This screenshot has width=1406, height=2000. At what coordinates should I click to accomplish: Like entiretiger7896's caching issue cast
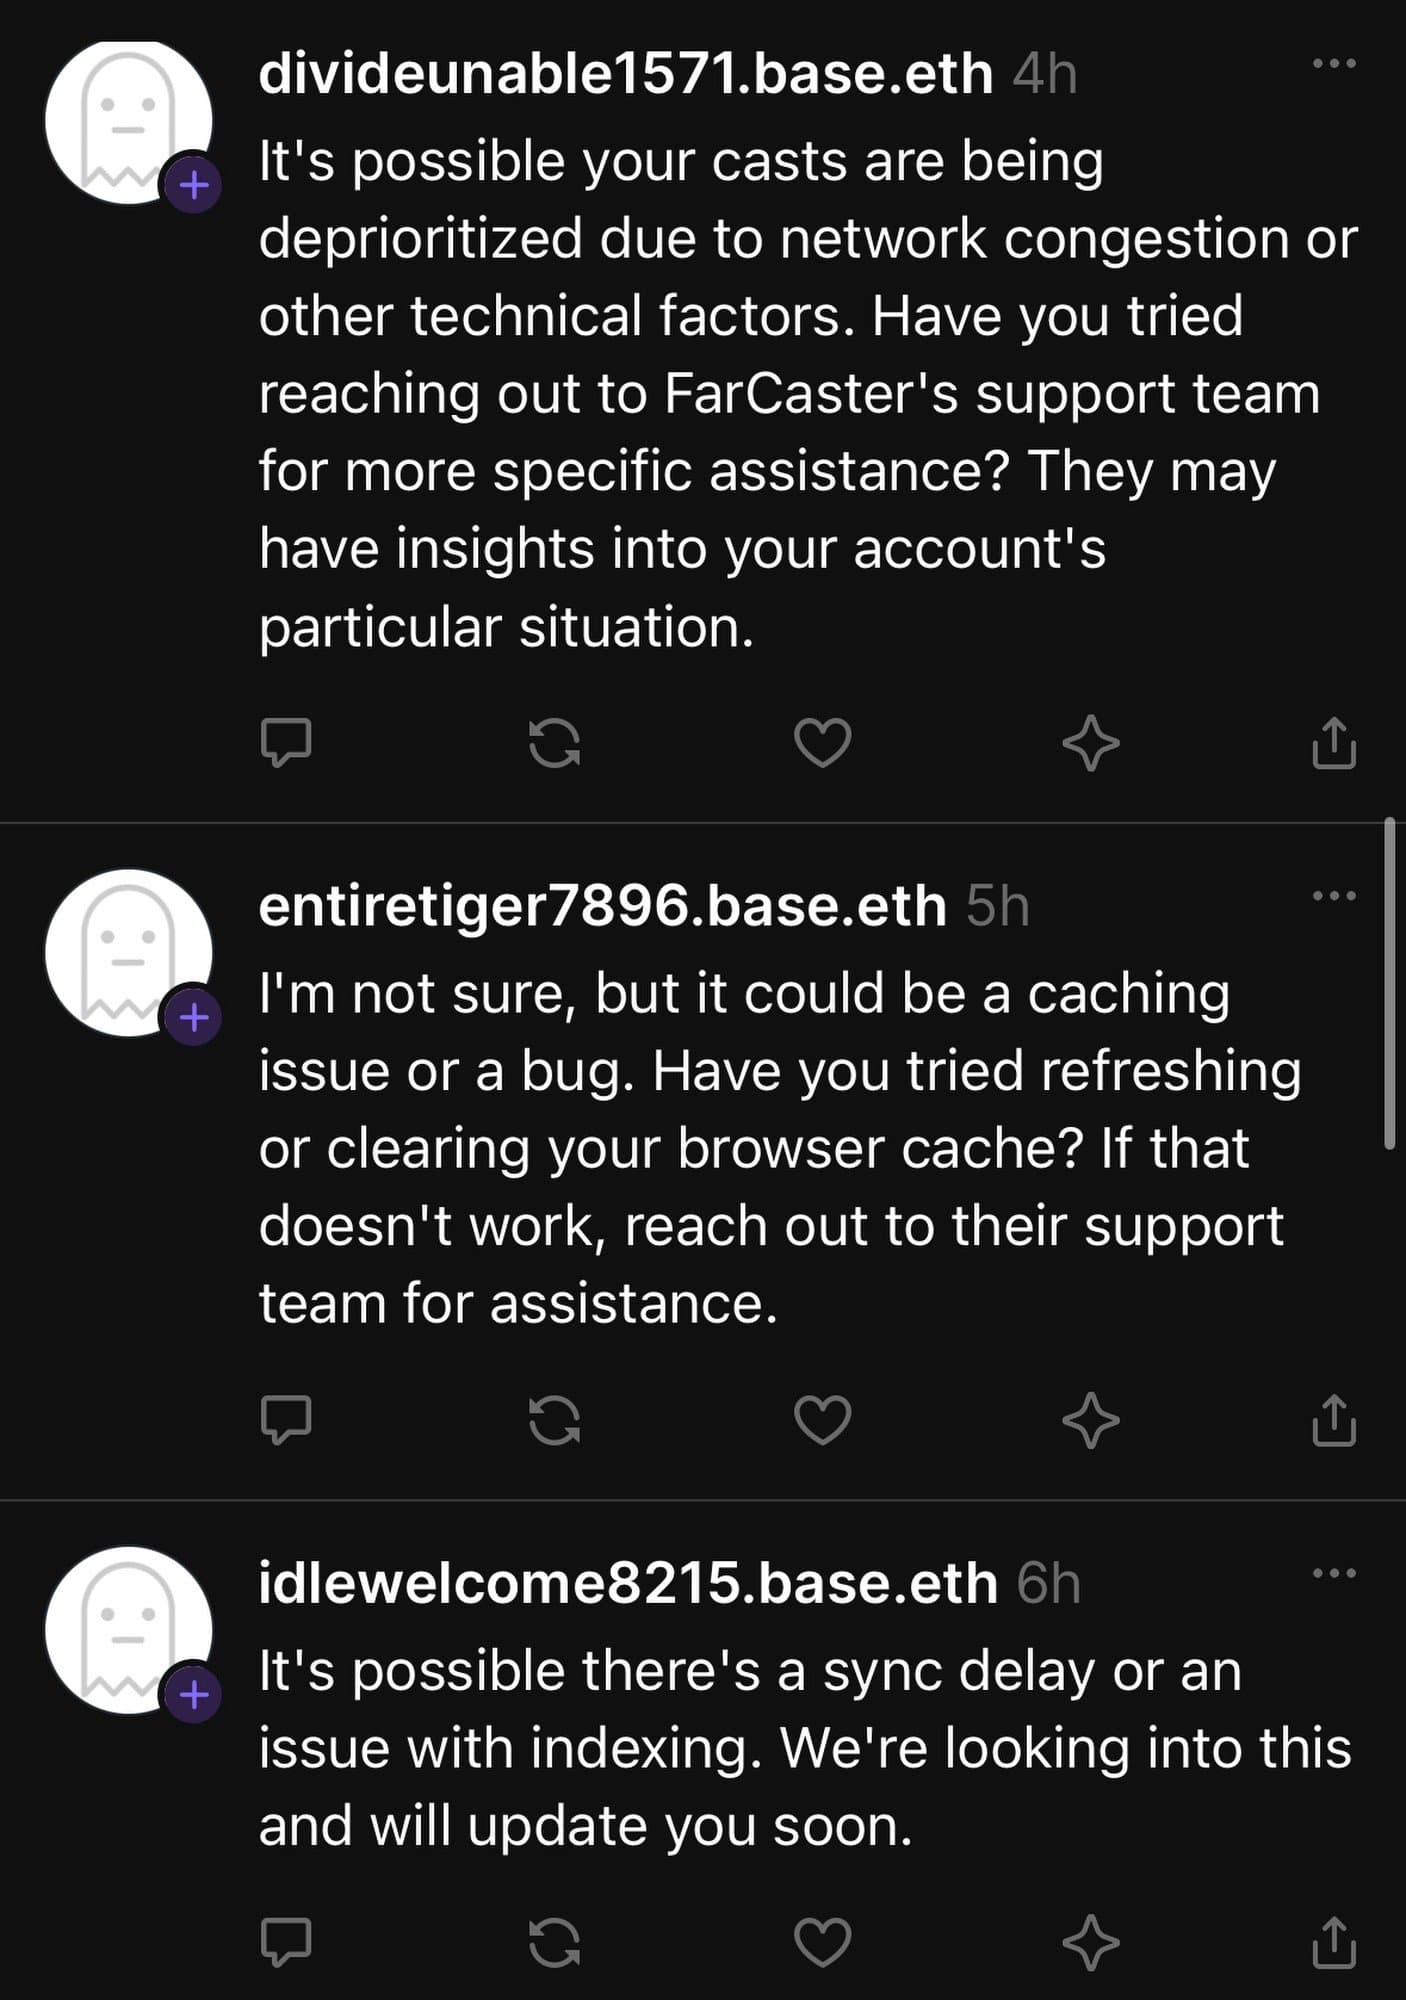coord(822,1419)
